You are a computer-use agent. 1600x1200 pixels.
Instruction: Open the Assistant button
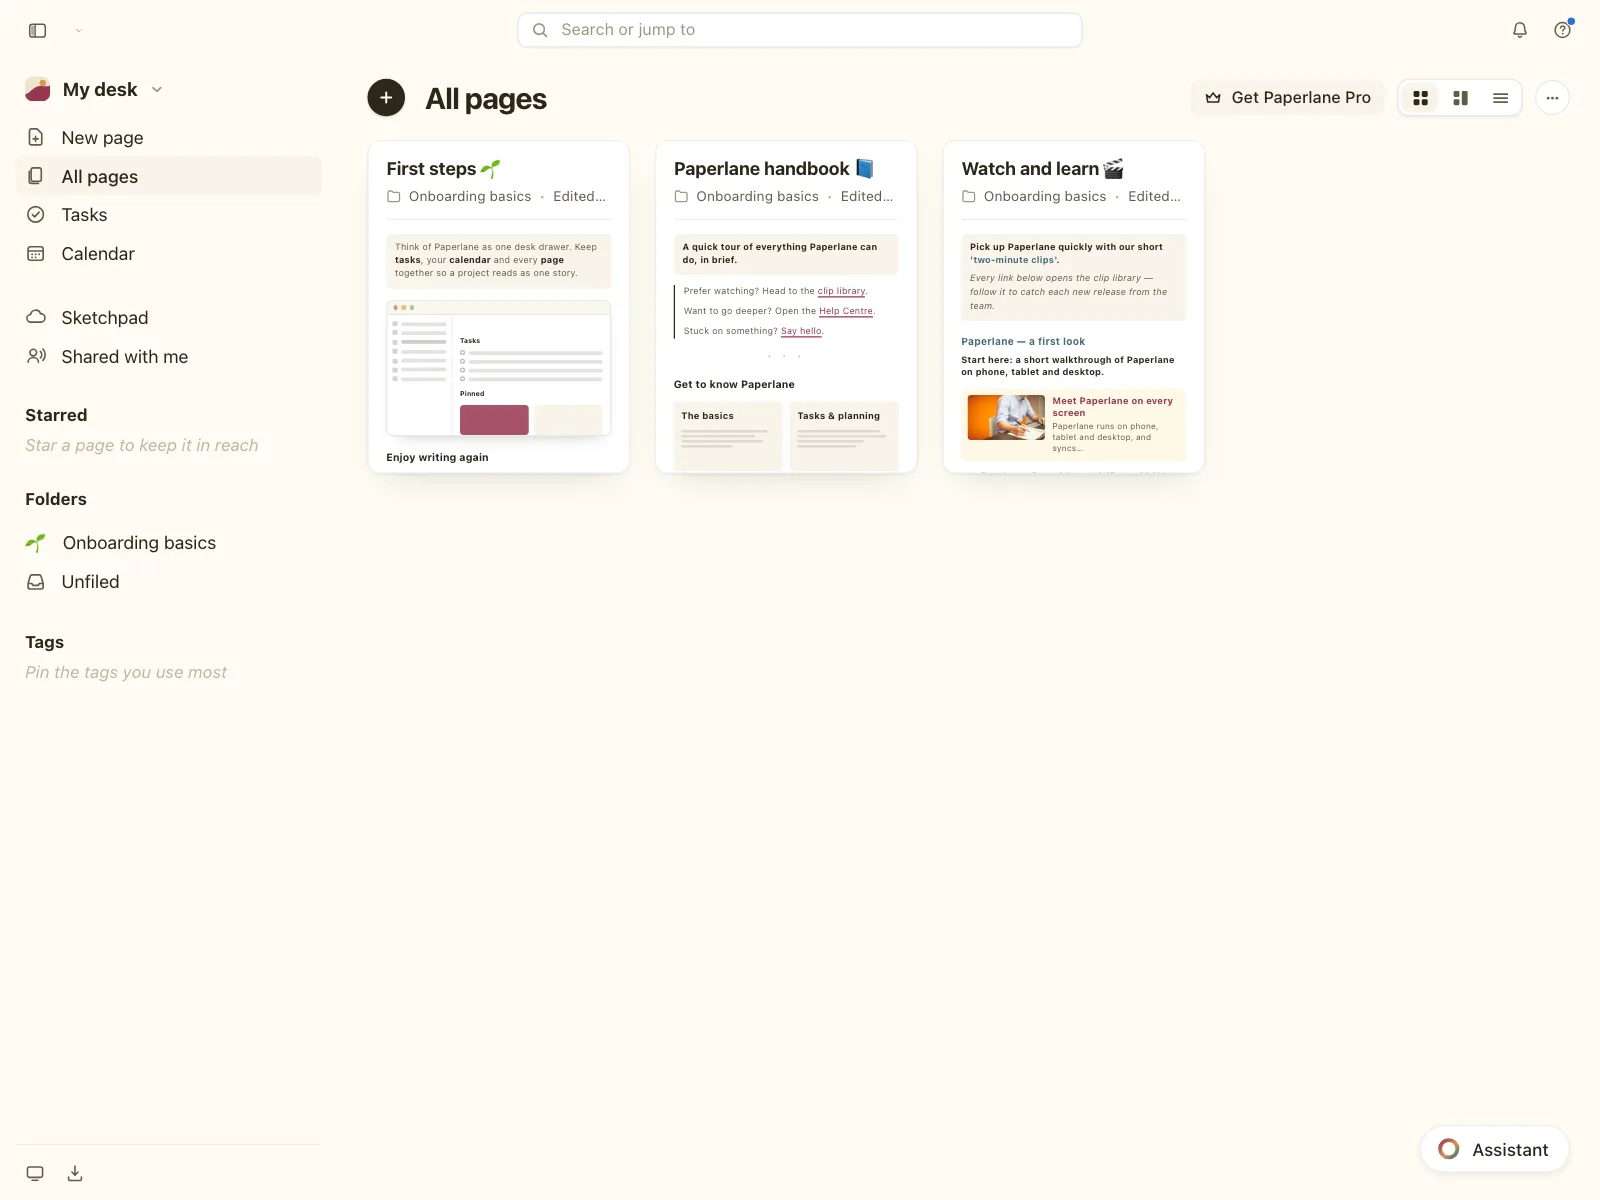tap(1494, 1150)
